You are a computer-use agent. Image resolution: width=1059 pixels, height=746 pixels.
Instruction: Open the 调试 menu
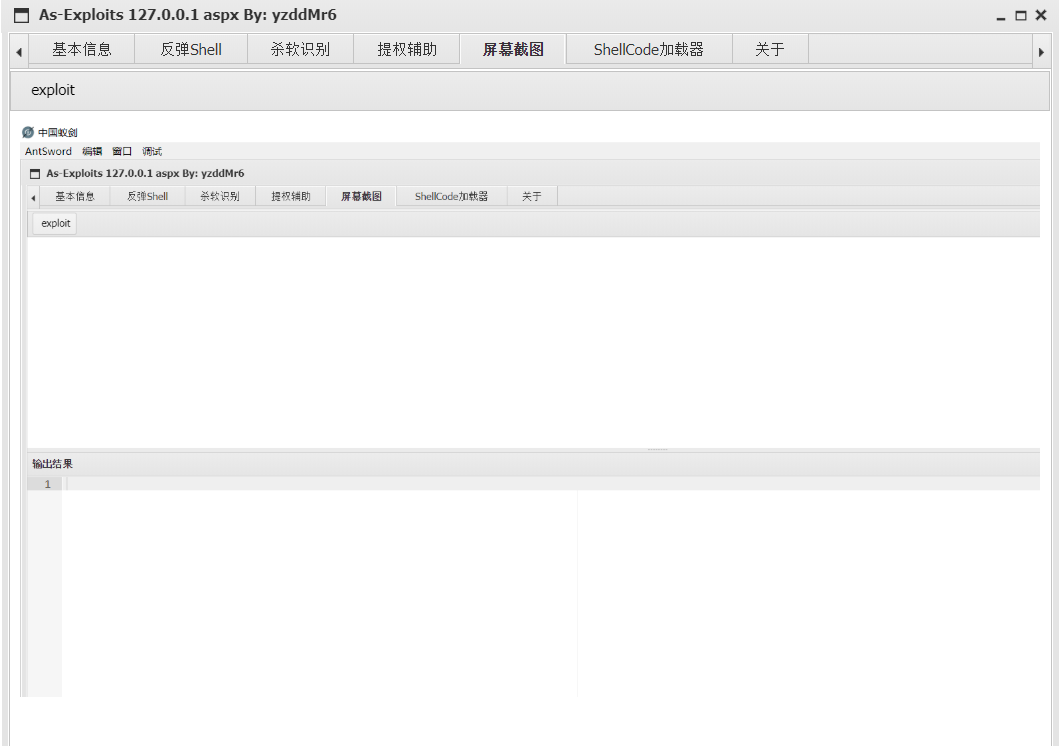[x=152, y=151]
